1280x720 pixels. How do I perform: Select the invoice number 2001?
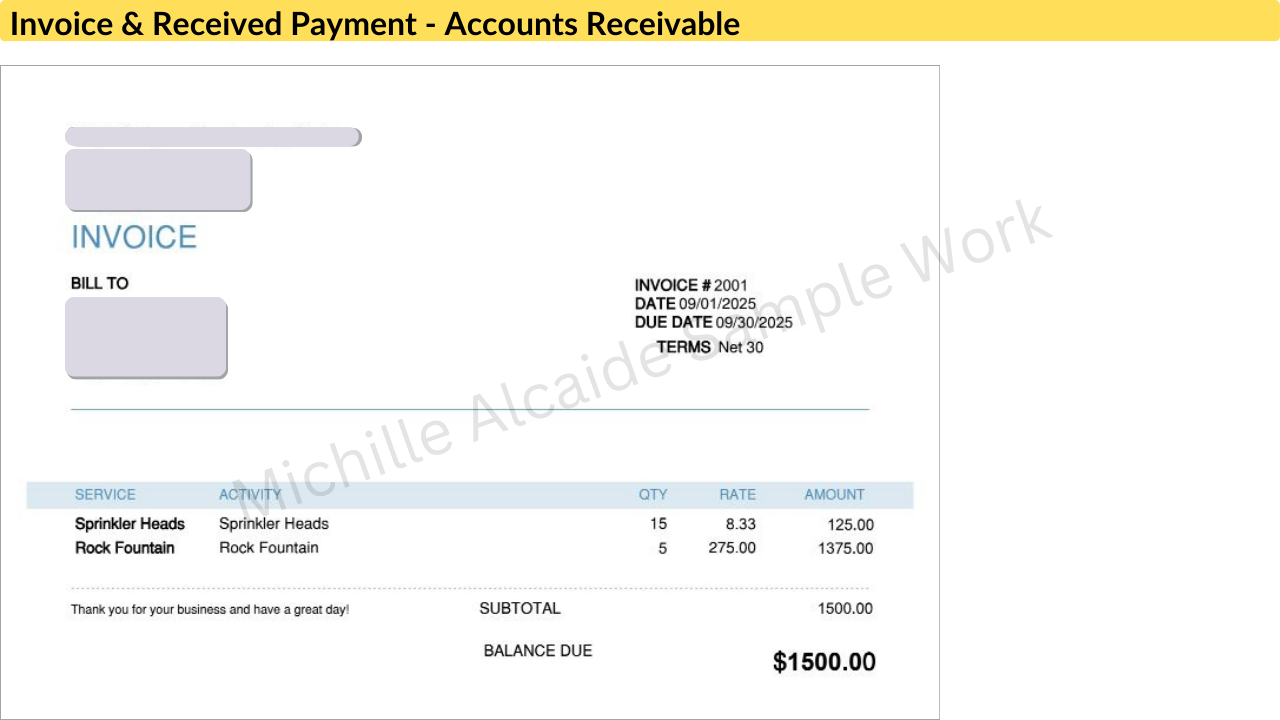(731, 285)
